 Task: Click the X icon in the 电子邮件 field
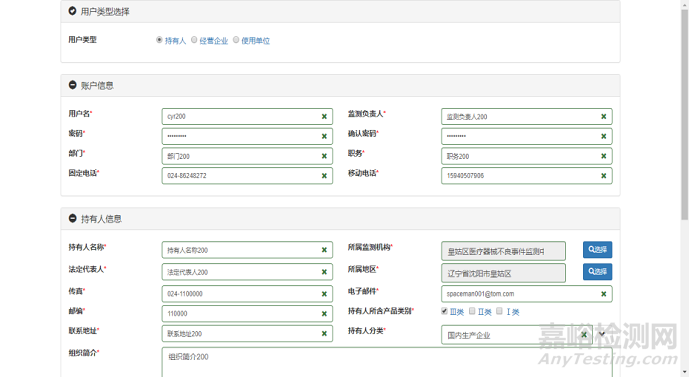tap(604, 294)
